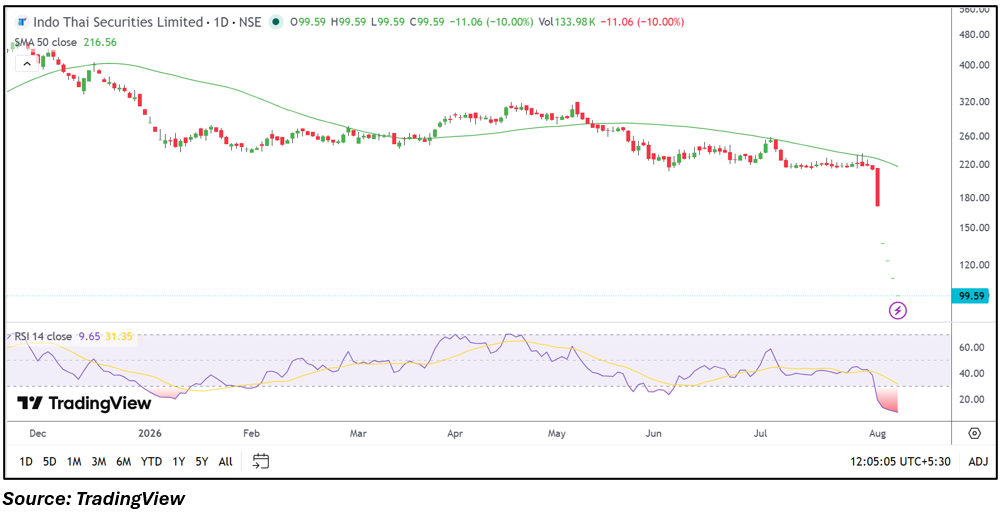Select the 6M time range
The width and height of the screenshot is (1000, 516).
(123, 461)
